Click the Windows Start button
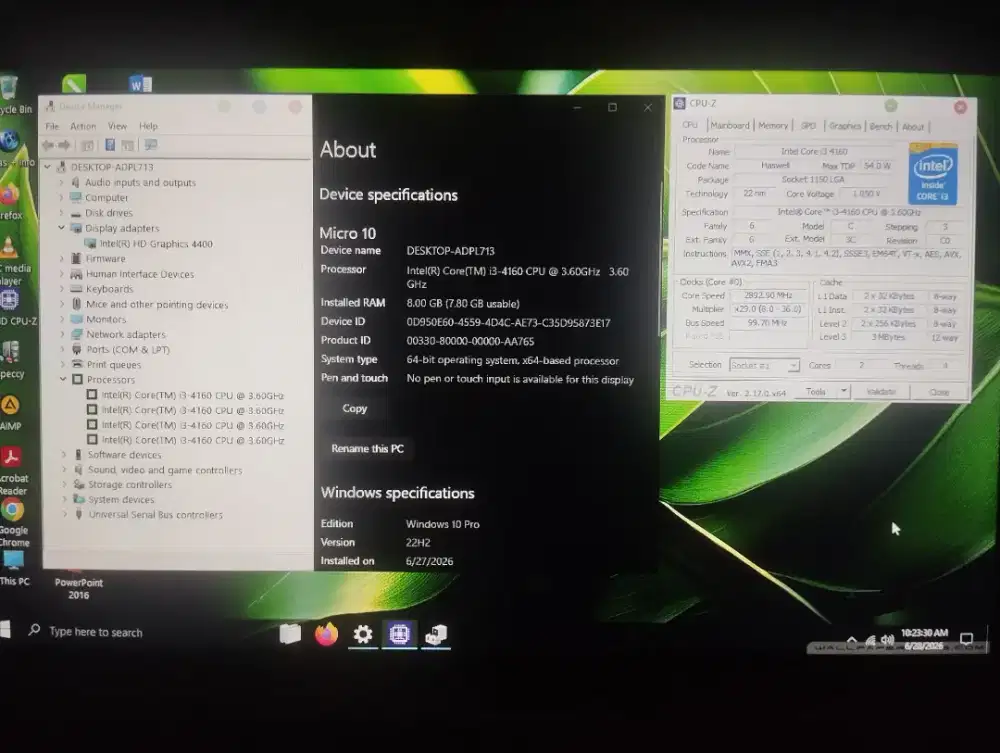This screenshot has width=1000, height=753. (x=4, y=630)
